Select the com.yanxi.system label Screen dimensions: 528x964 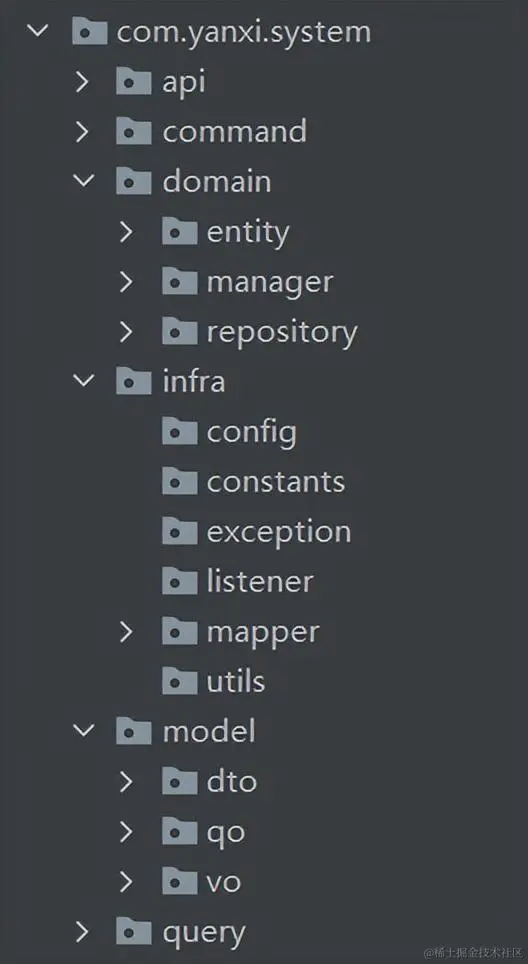pos(244,32)
